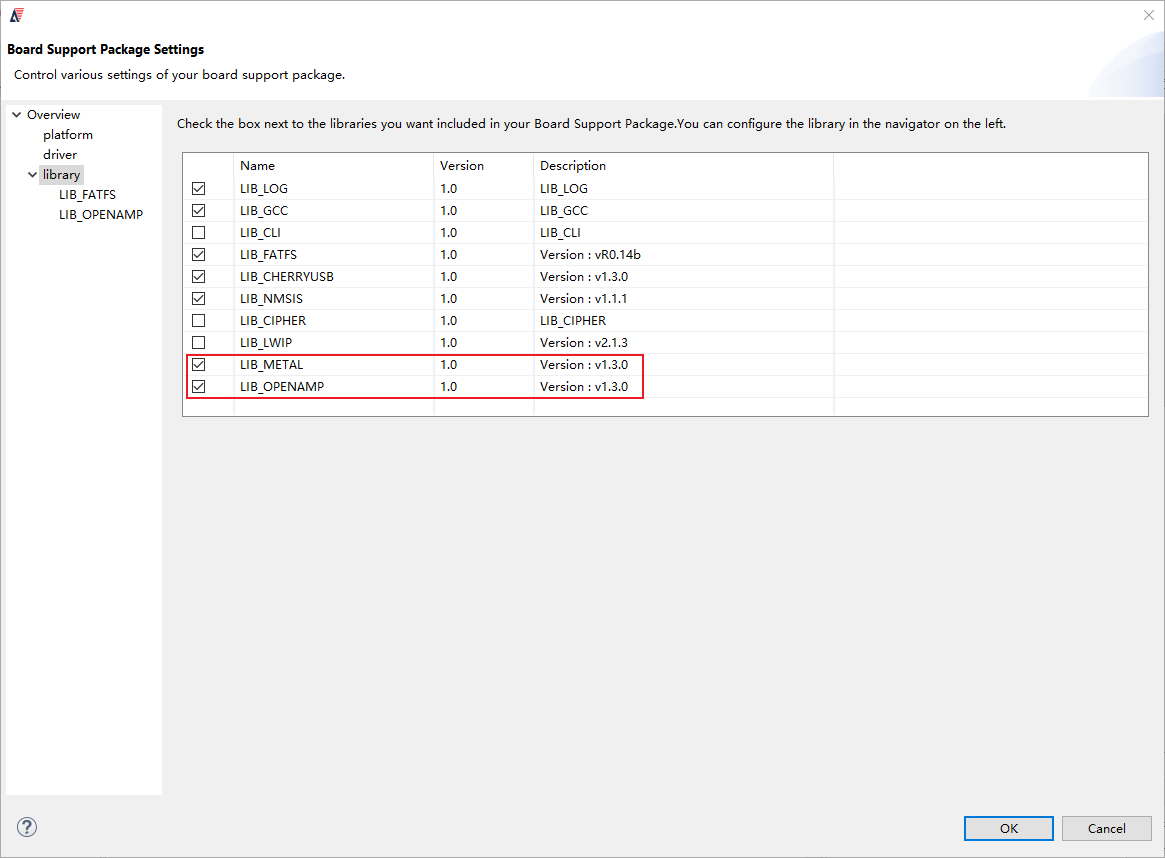Image resolution: width=1165 pixels, height=858 pixels.
Task: Select the LIB_LOG name cell
Action: coord(334,189)
